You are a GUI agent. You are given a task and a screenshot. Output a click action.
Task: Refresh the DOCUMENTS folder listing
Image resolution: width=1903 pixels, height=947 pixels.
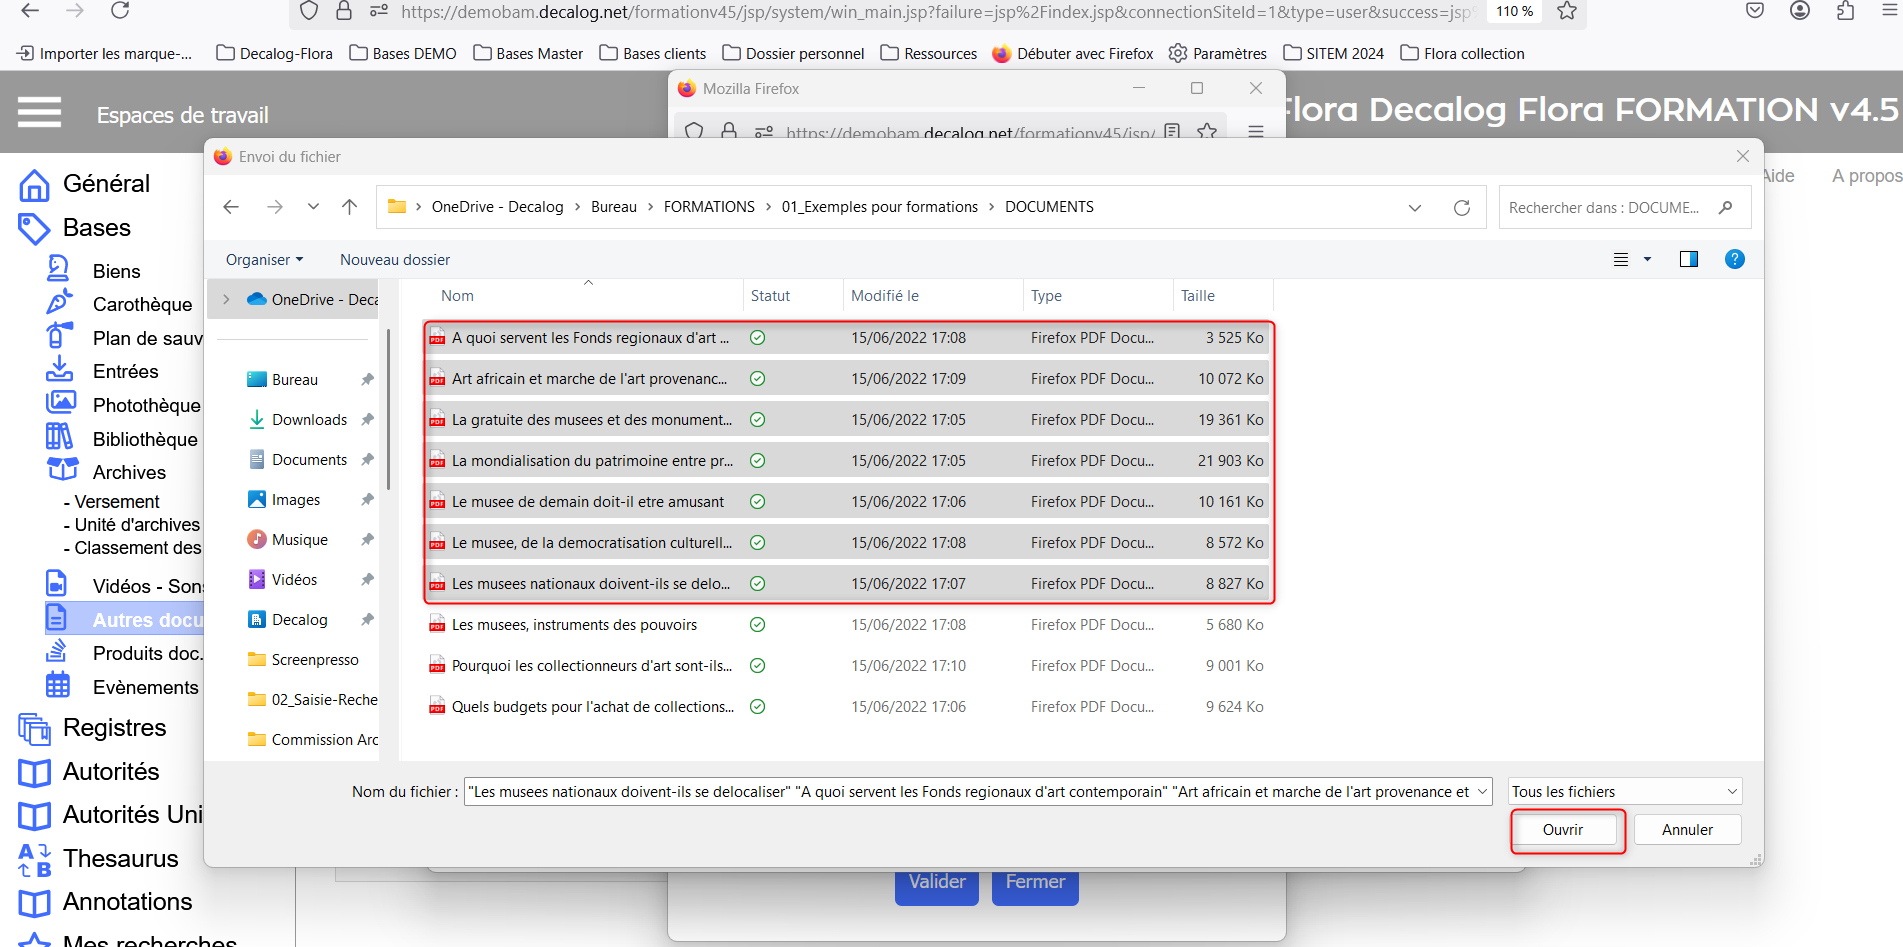(x=1461, y=208)
